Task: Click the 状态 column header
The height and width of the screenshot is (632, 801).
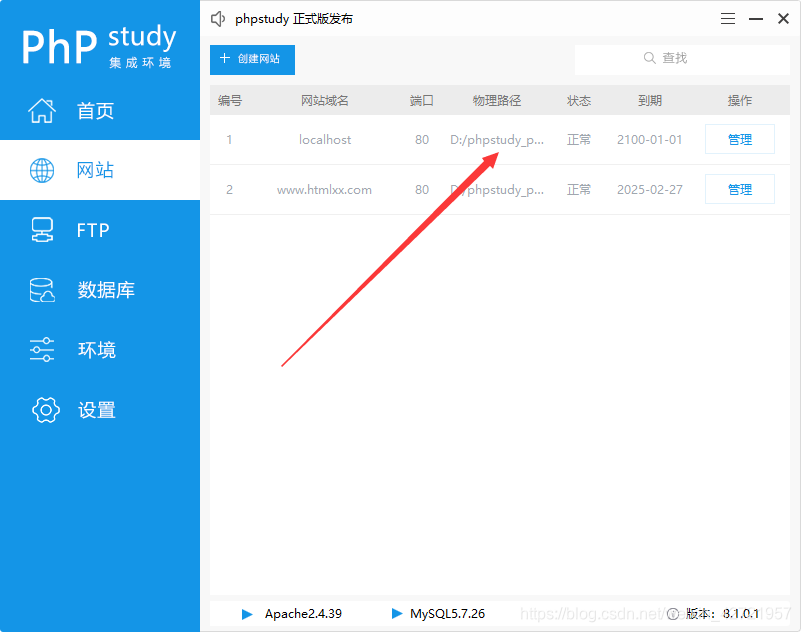Action: [x=579, y=100]
